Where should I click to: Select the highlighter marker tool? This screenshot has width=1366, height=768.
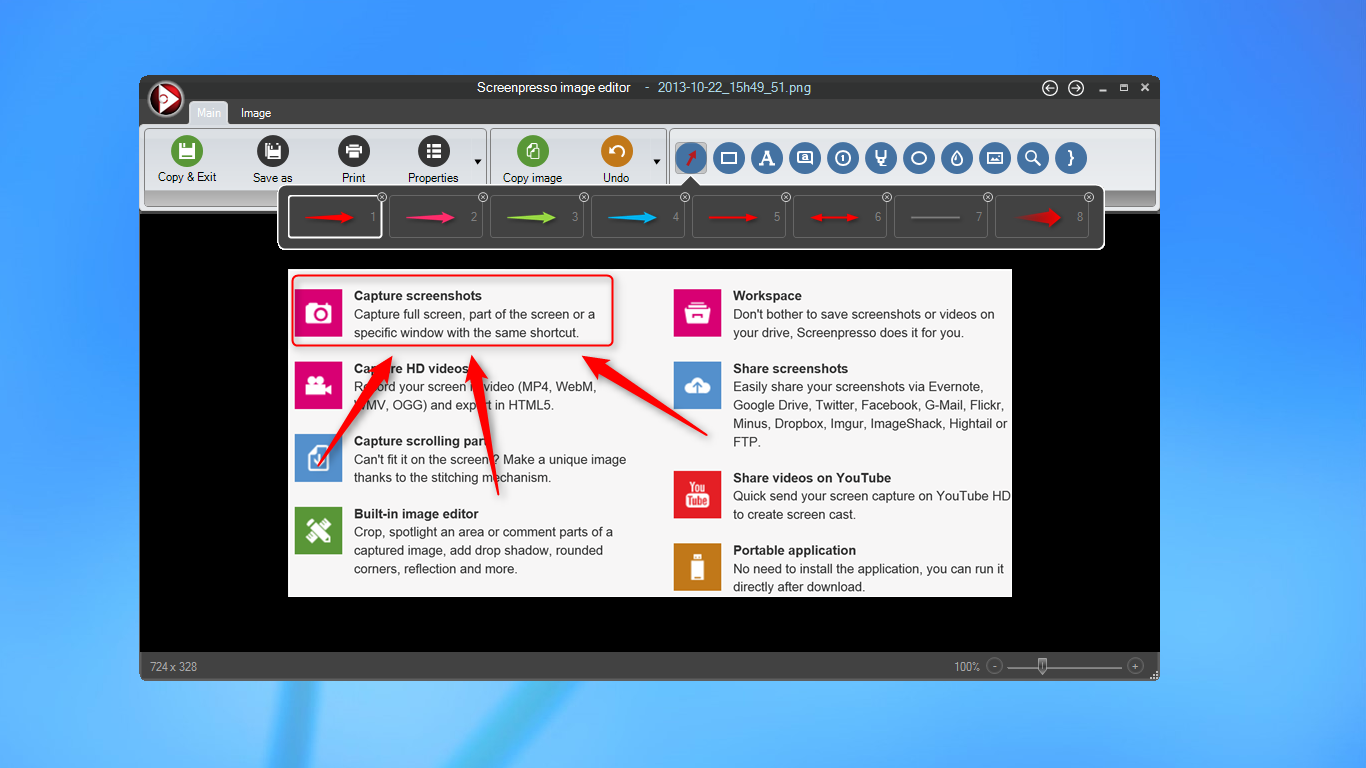click(x=881, y=158)
